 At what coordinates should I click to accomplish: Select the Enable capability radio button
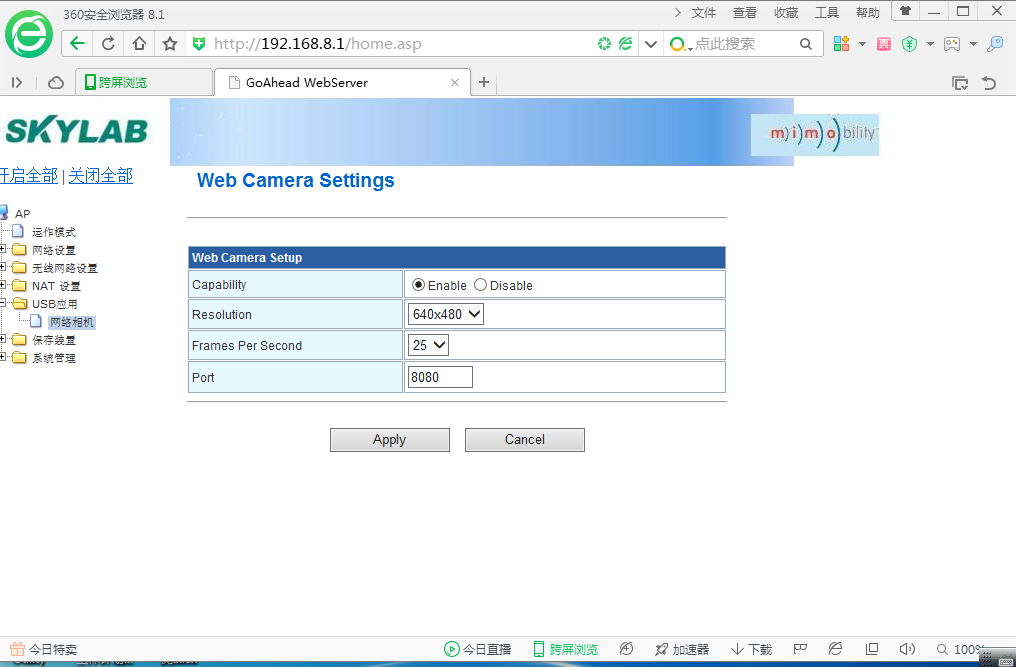419,285
